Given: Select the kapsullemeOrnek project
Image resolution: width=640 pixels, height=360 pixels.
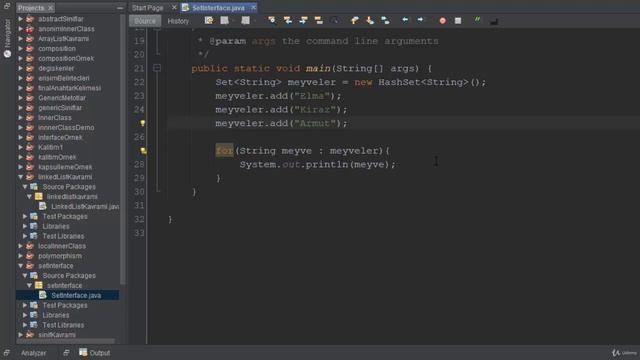Looking at the screenshot, I should pyautogui.click(x=65, y=167).
